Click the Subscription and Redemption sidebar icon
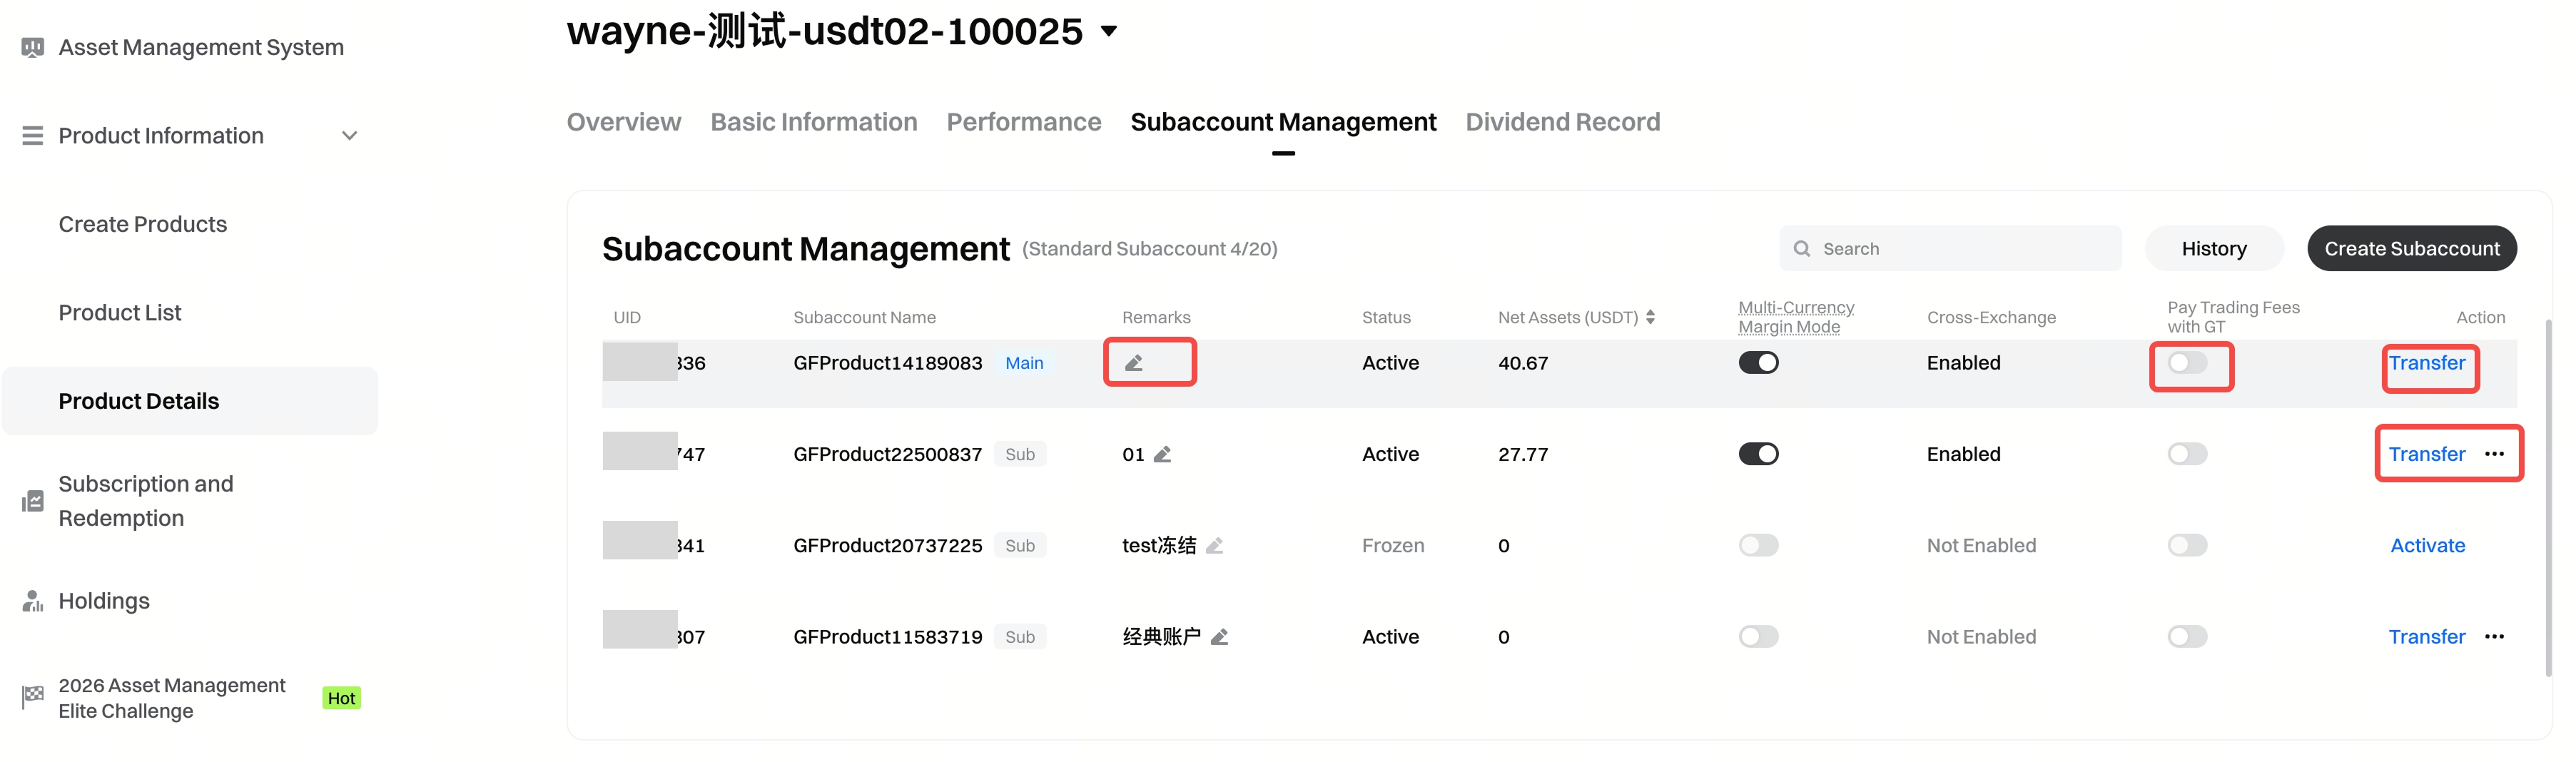The height and width of the screenshot is (762, 2576). point(33,501)
